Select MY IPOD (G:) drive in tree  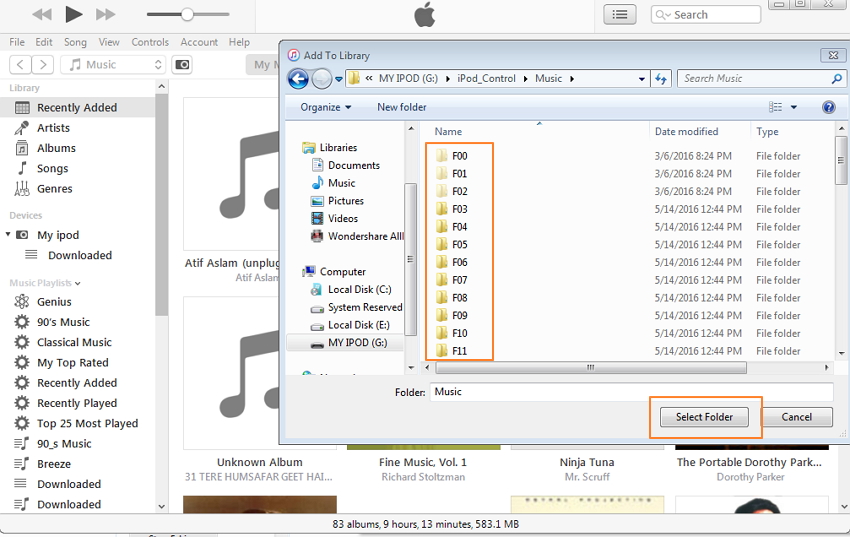(357, 343)
